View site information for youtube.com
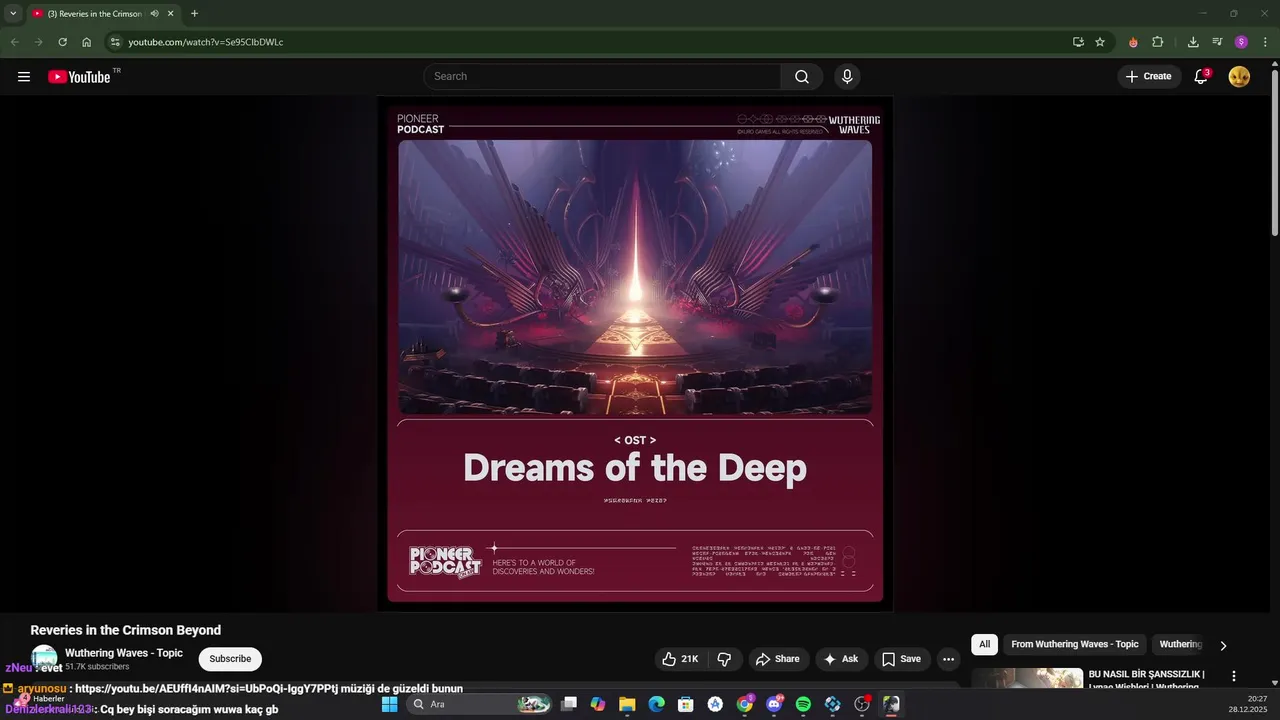 tap(115, 42)
